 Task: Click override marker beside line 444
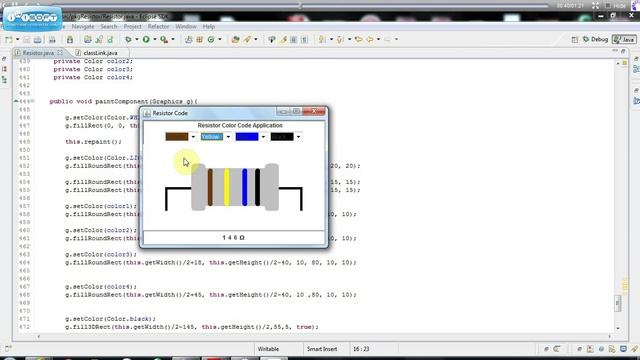tap(16, 101)
